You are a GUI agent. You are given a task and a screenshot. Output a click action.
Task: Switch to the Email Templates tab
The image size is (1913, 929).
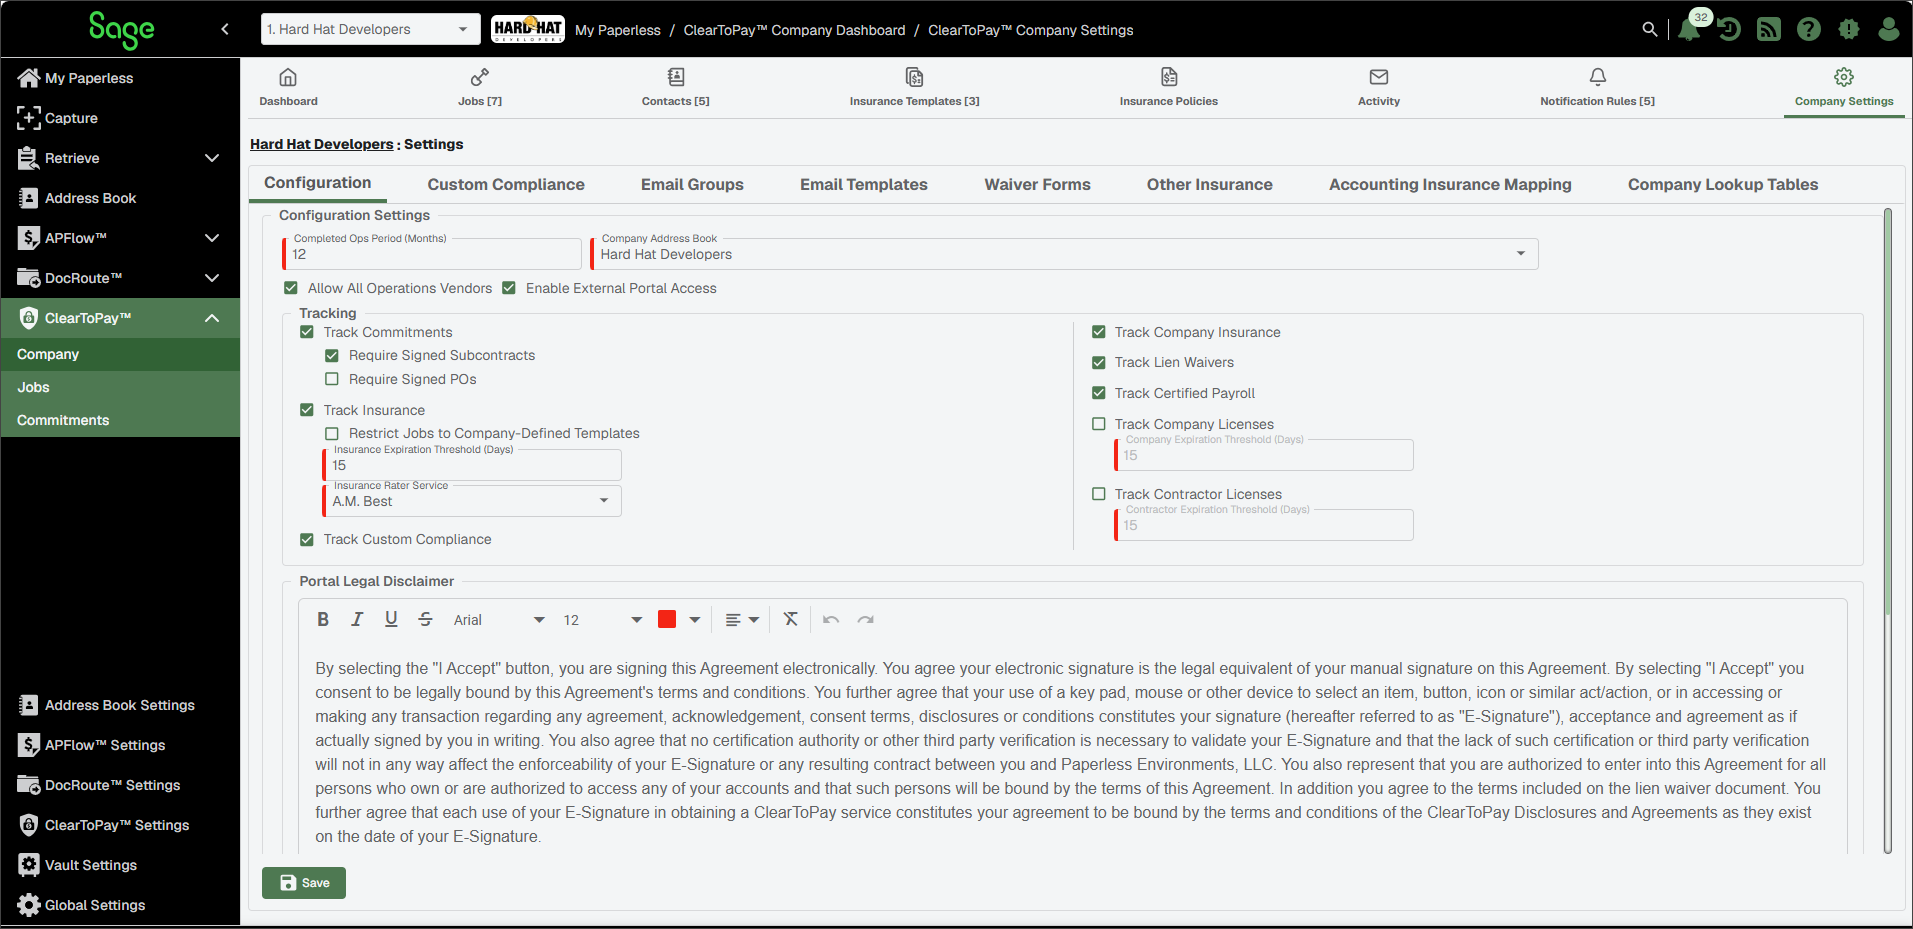point(864,184)
